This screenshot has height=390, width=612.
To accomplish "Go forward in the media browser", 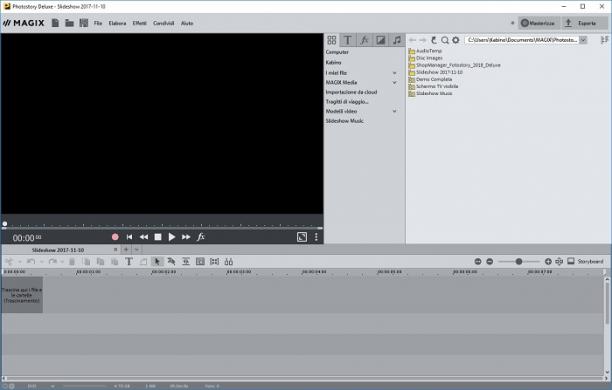I will (x=423, y=40).
